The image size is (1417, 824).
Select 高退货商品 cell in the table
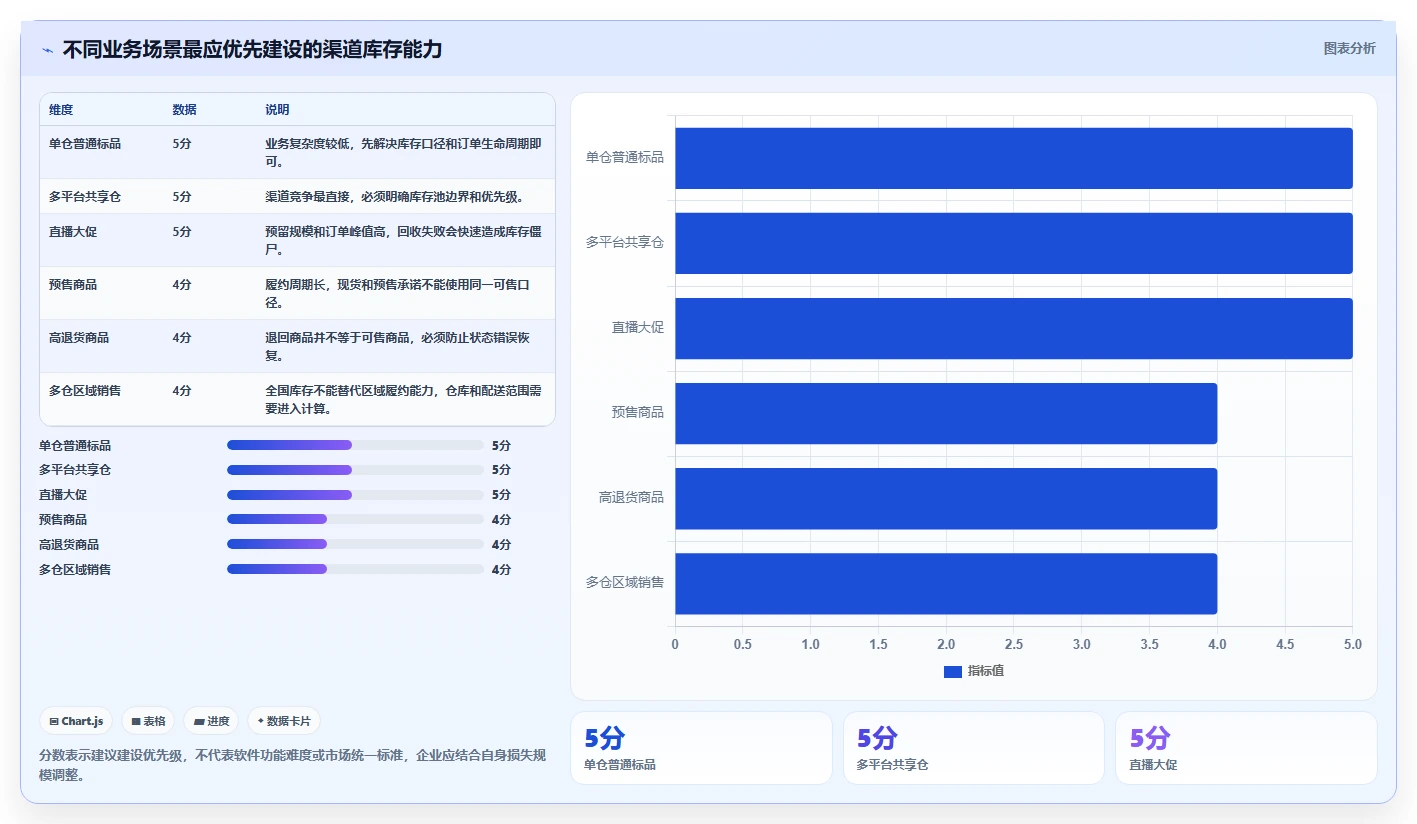click(x=79, y=338)
